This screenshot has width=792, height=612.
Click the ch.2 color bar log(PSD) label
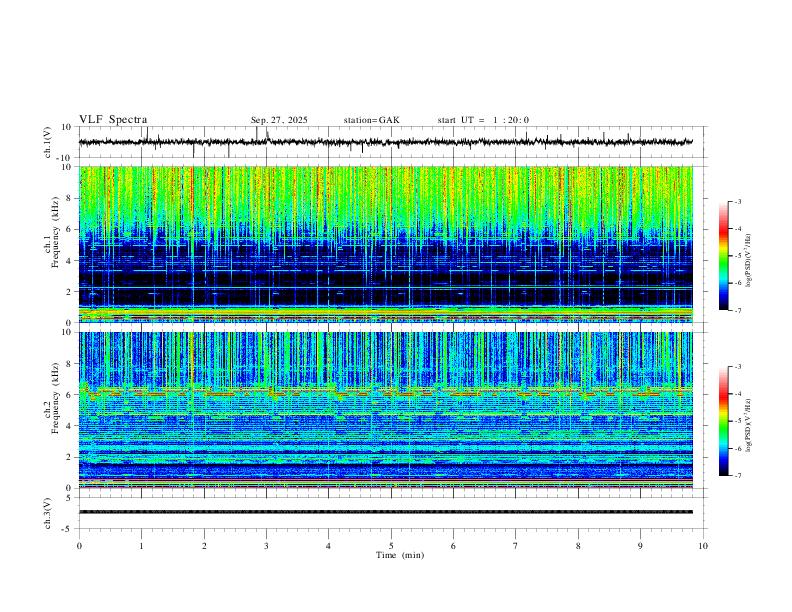pyautogui.click(x=748, y=425)
